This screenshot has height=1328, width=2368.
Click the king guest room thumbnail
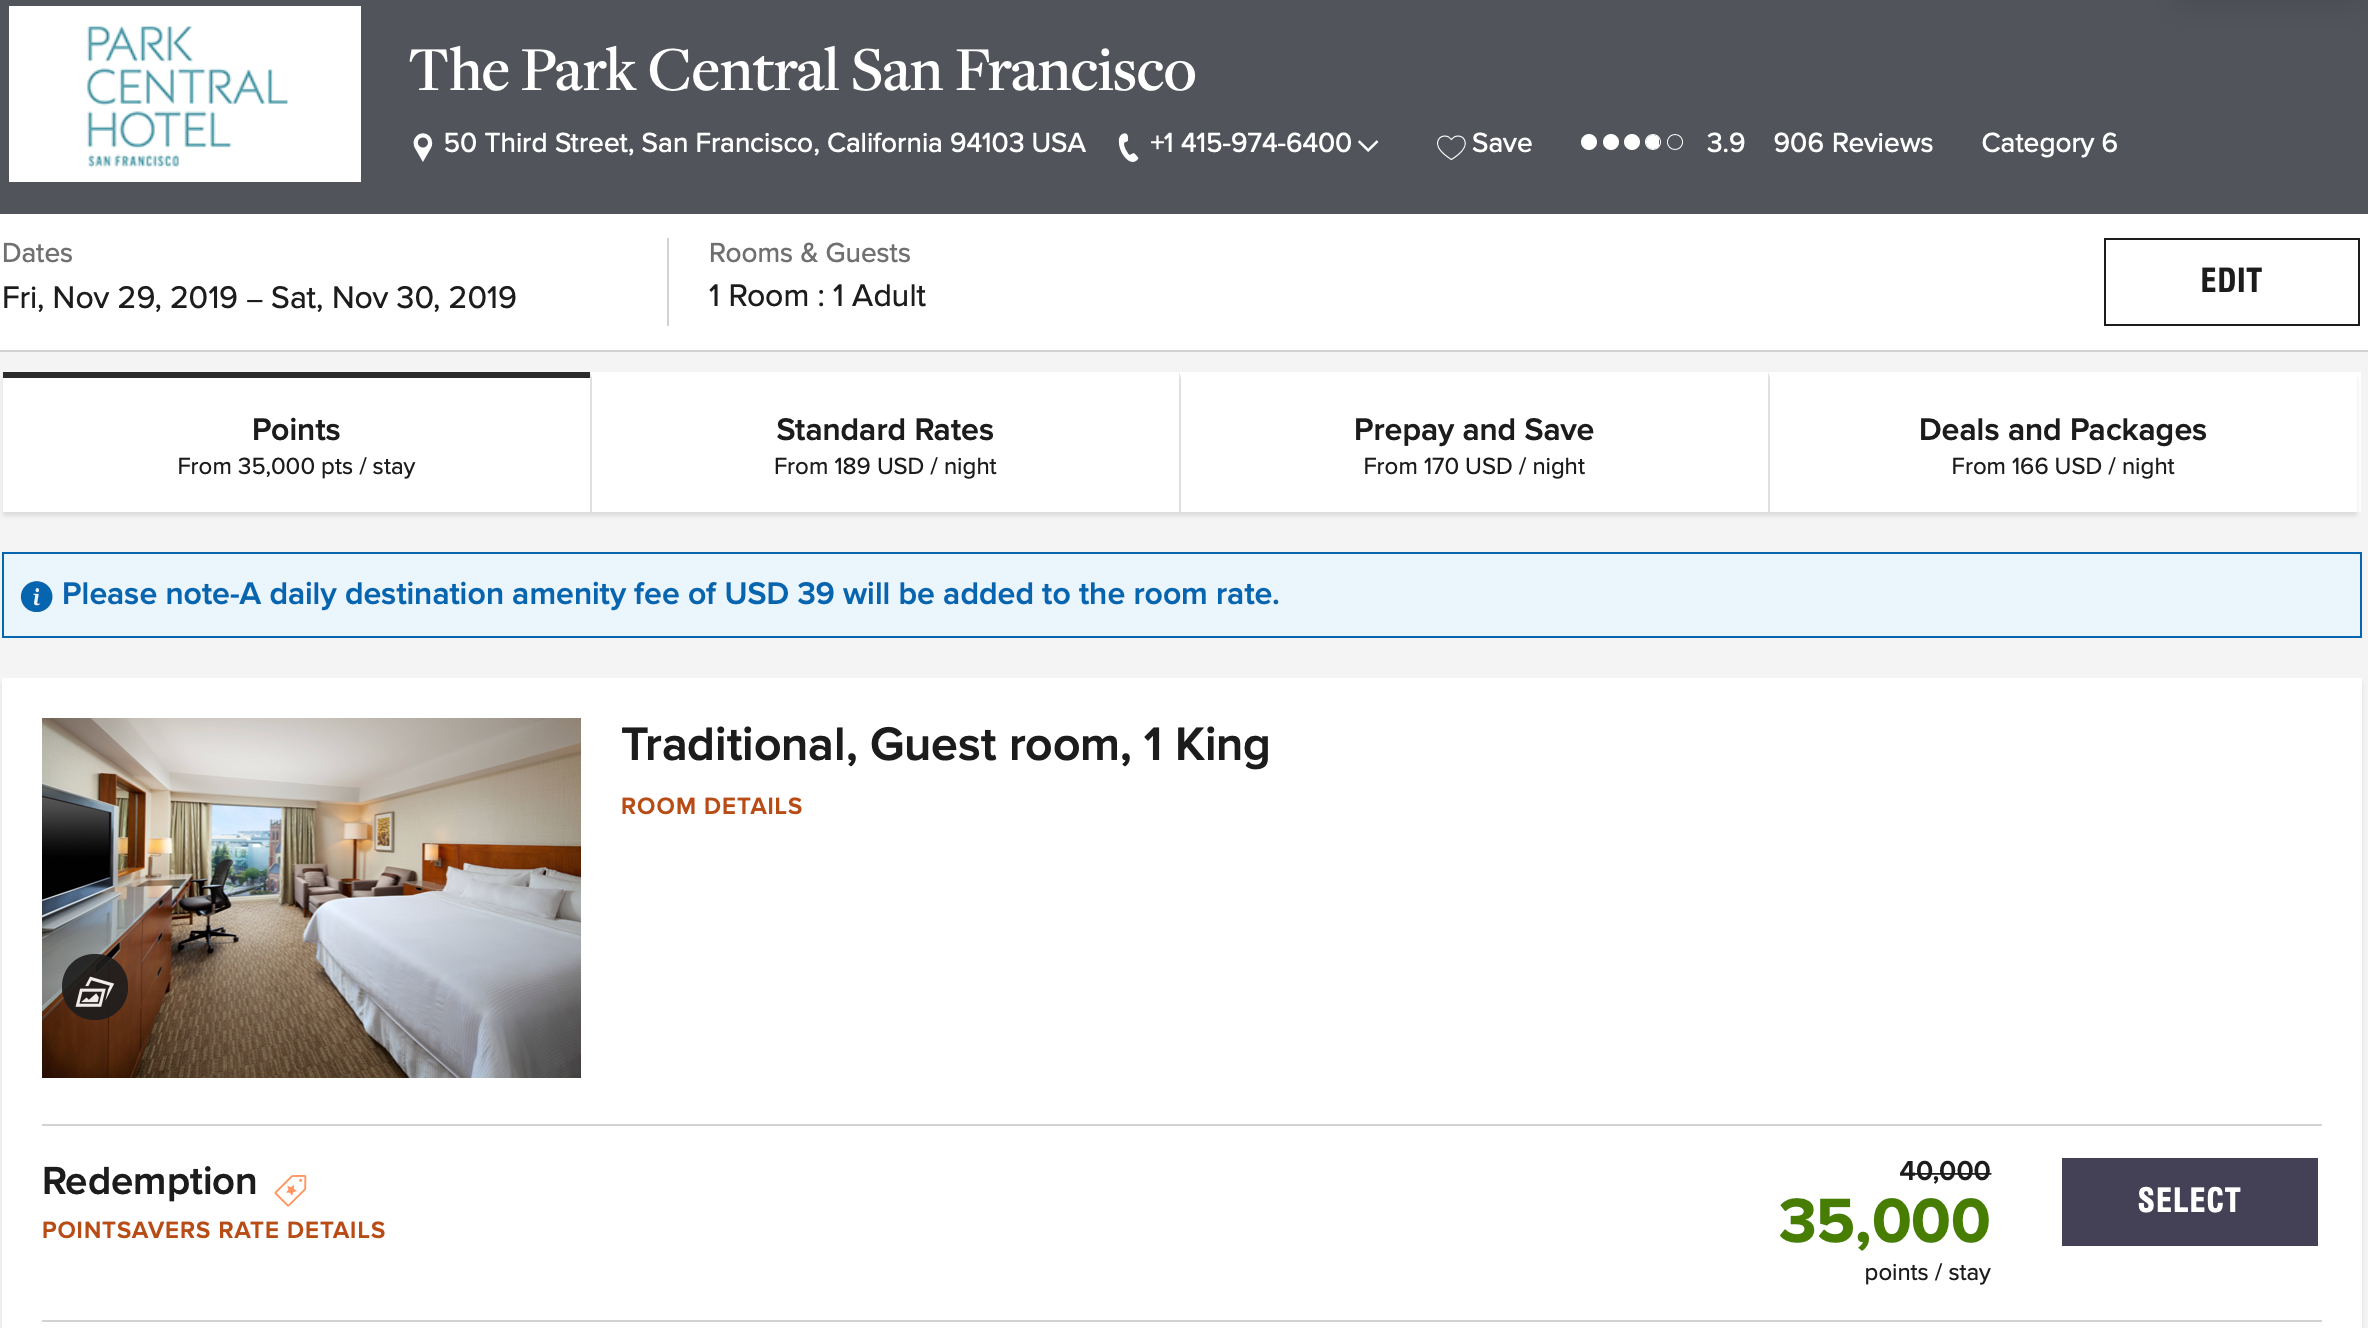[x=311, y=897]
